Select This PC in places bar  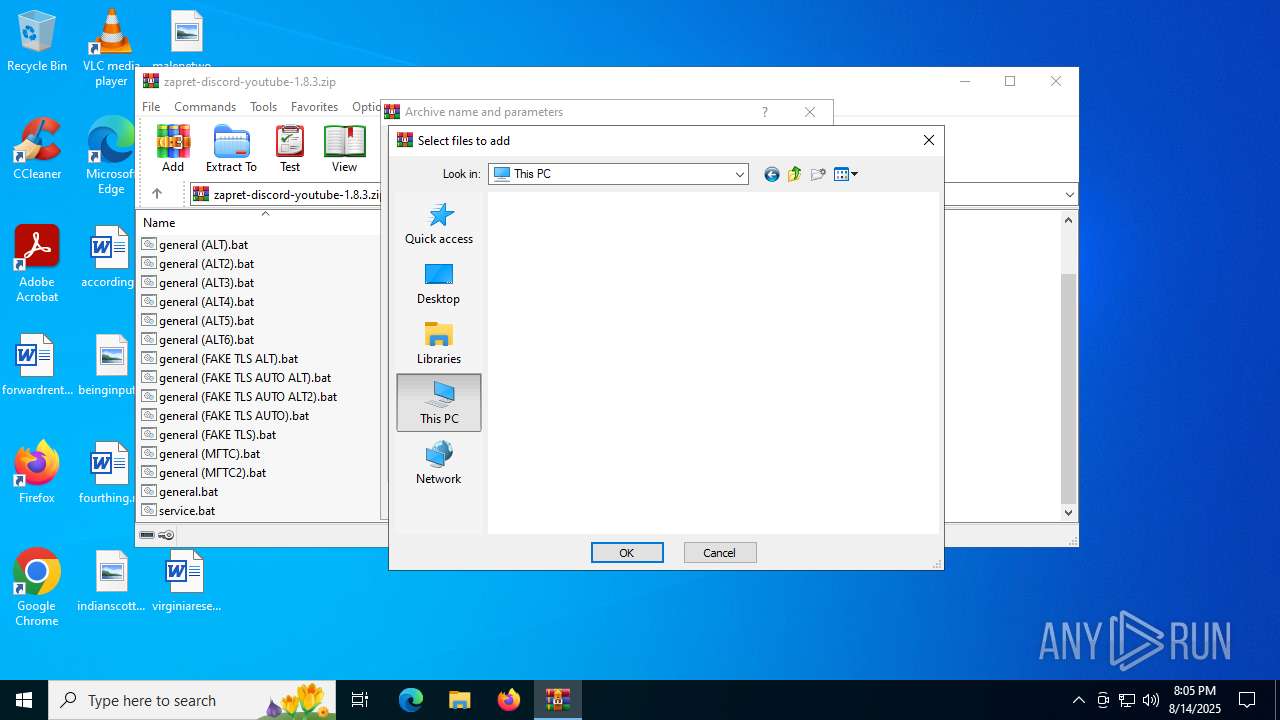(439, 403)
